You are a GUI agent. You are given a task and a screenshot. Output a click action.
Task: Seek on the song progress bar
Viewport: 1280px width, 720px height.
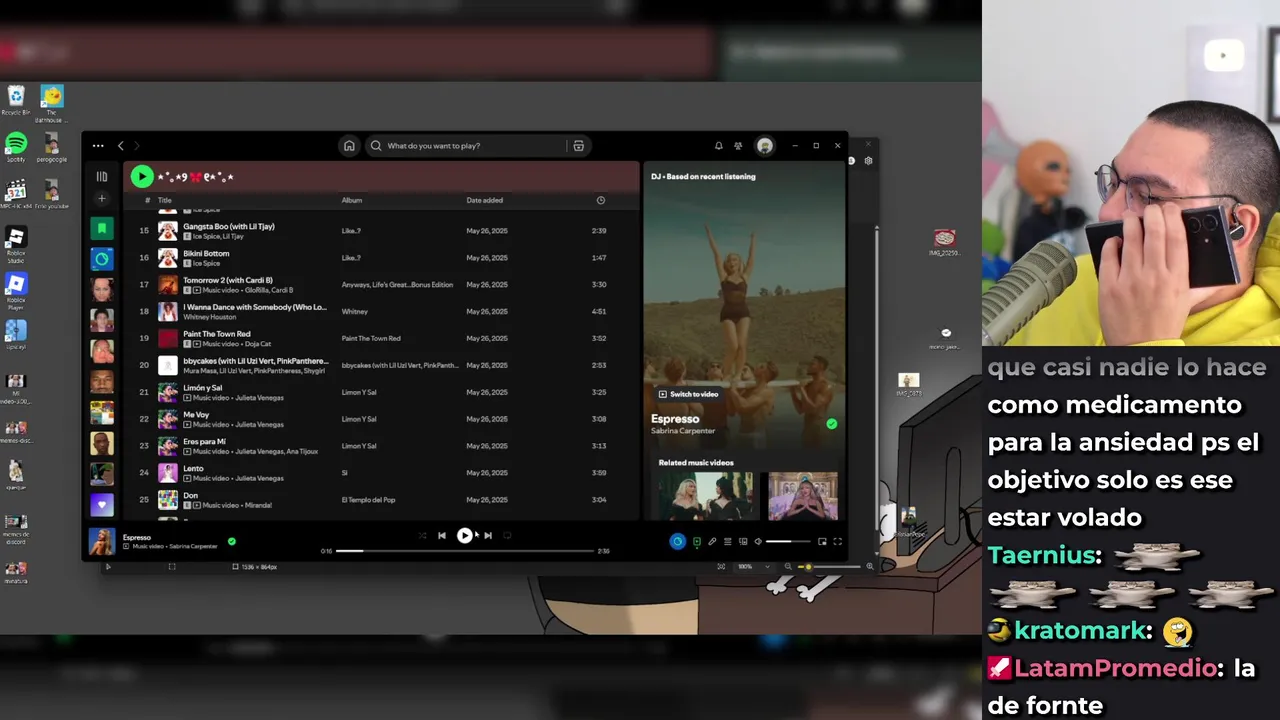click(x=465, y=551)
